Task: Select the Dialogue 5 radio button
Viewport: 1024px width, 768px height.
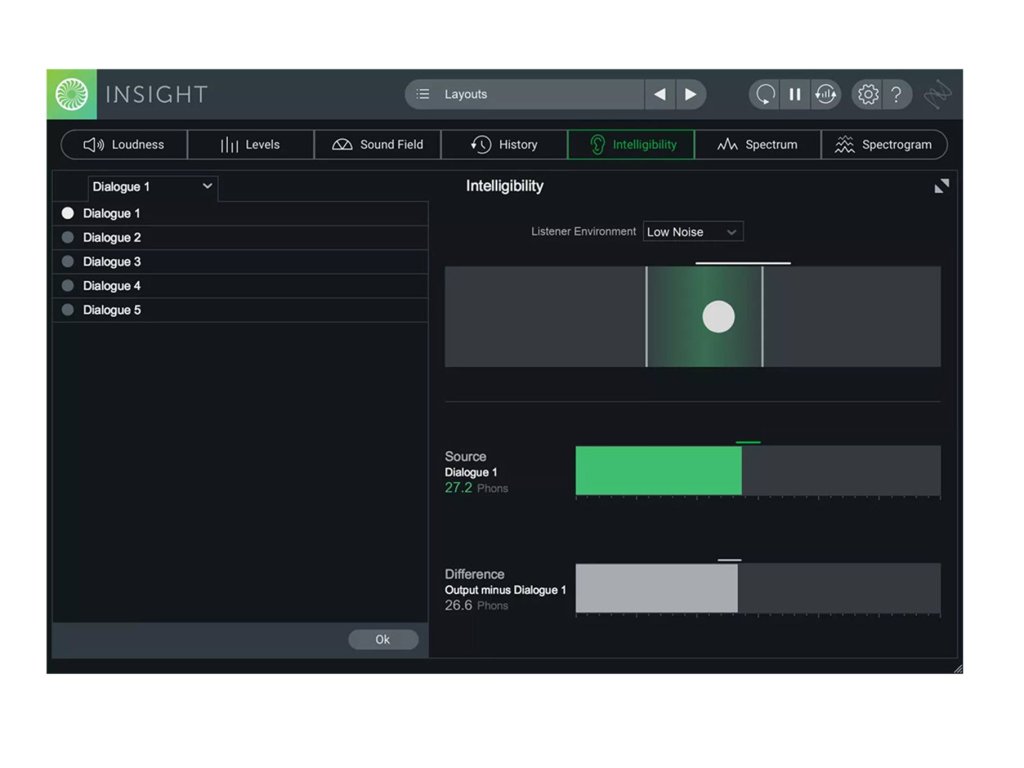Action: 67,310
